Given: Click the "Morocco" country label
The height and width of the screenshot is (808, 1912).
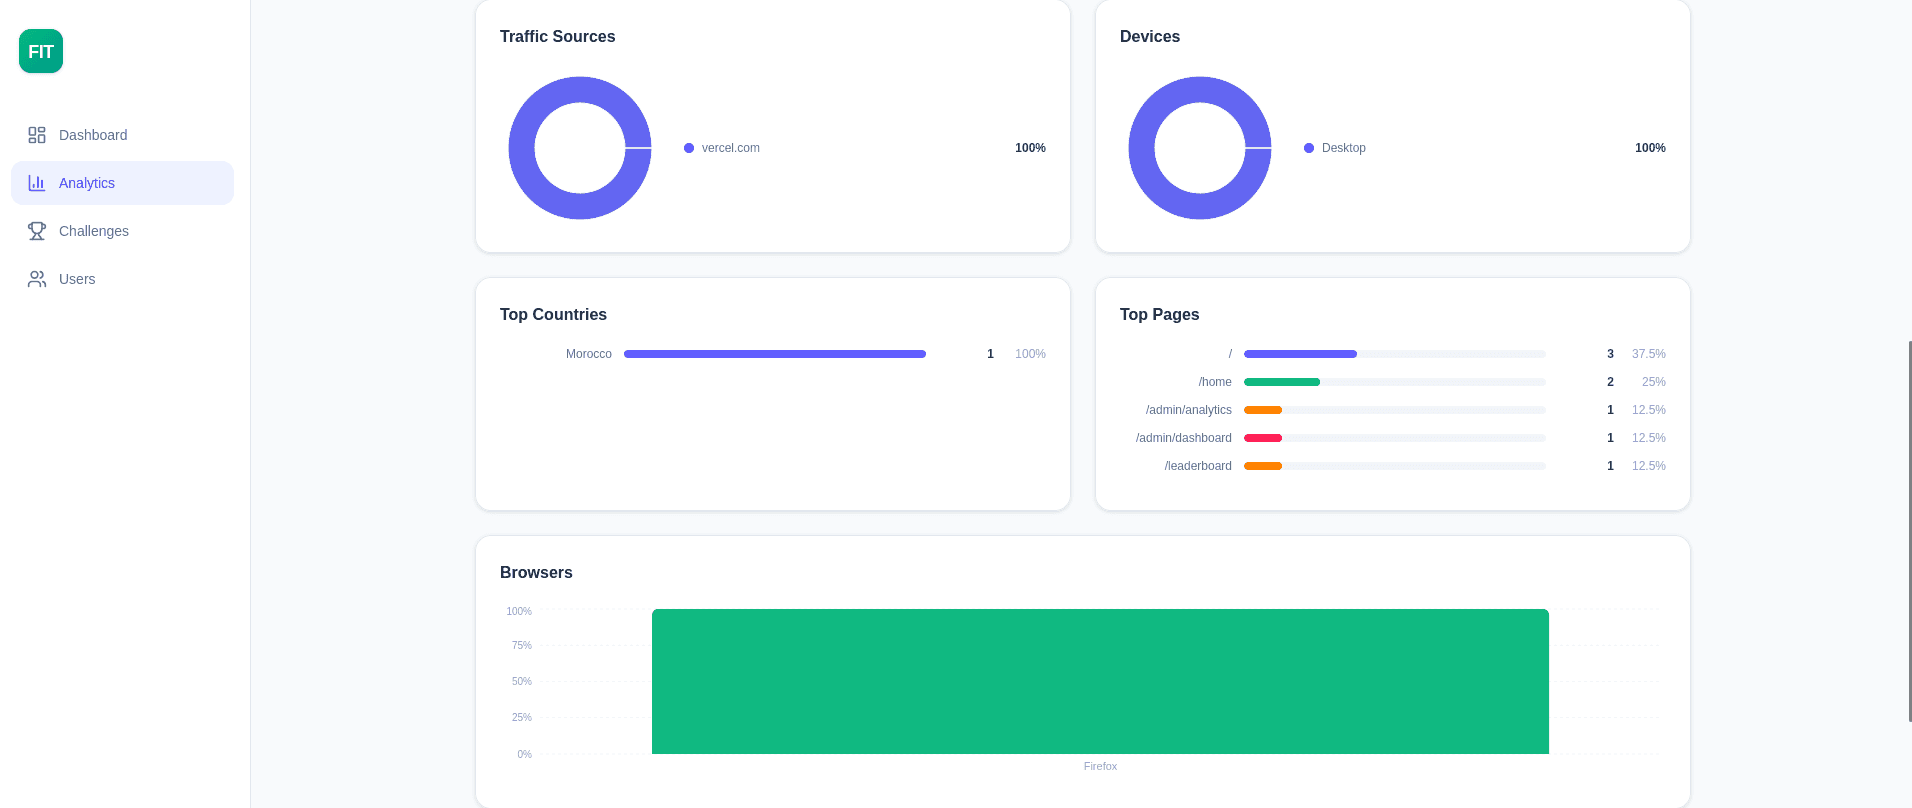Looking at the screenshot, I should point(589,354).
